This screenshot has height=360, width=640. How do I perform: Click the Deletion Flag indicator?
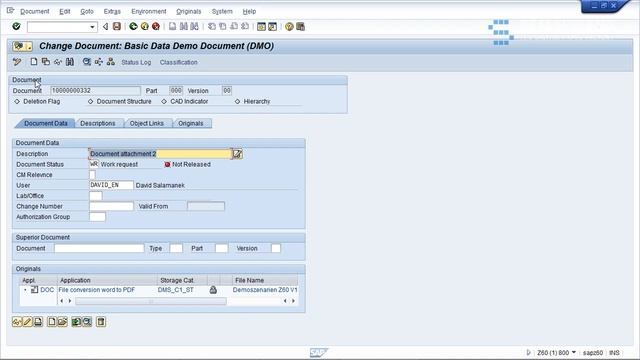[x=17, y=101]
